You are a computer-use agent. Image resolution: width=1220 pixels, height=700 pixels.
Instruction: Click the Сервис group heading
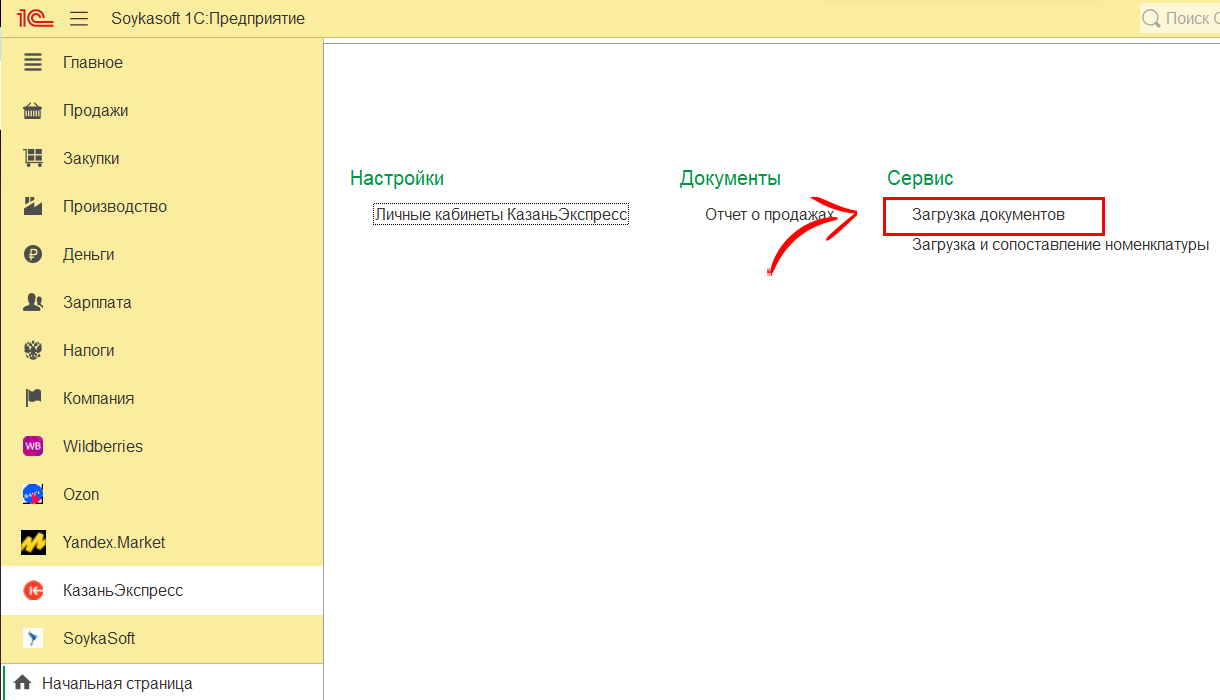[x=920, y=179]
